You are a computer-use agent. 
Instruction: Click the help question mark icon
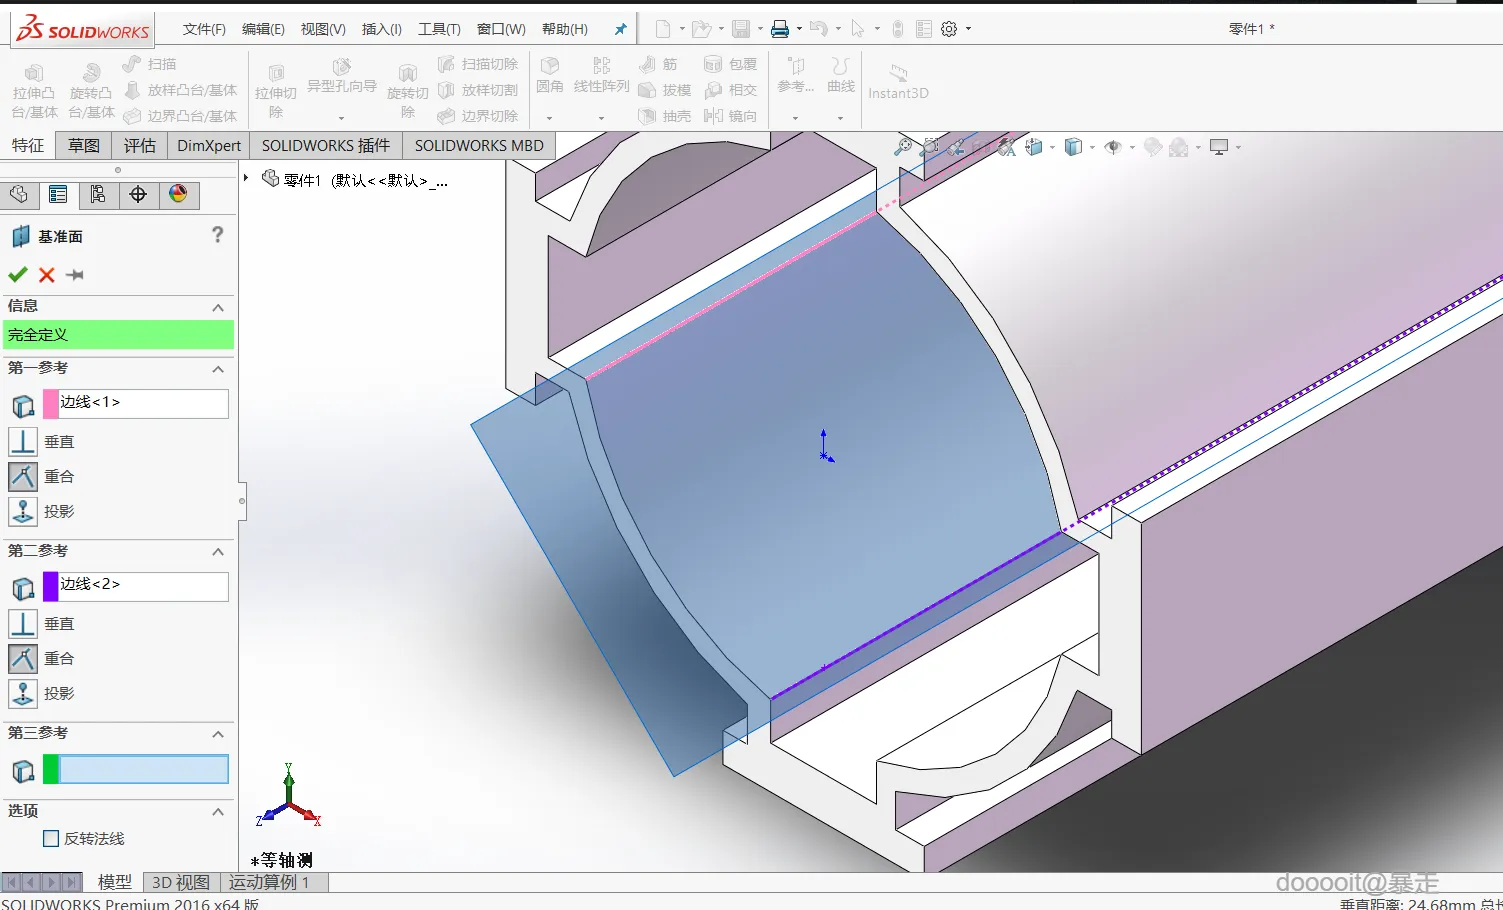pyautogui.click(x=217, y=235)
